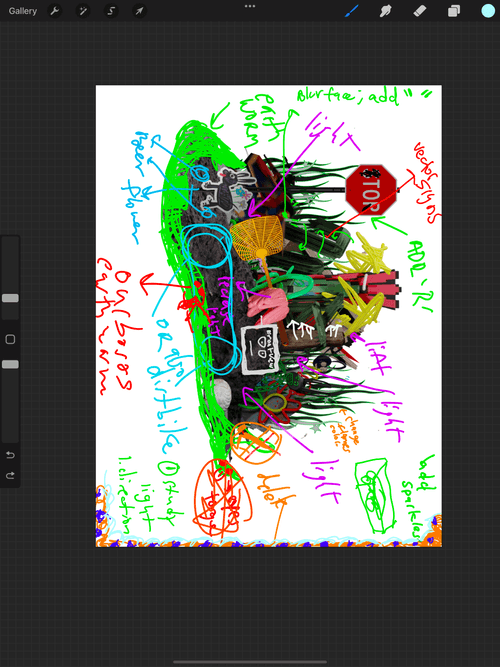Open the Actions wrench menu
Image resolution: width=500 pixels, height=667 pixels.
[54, 11]
